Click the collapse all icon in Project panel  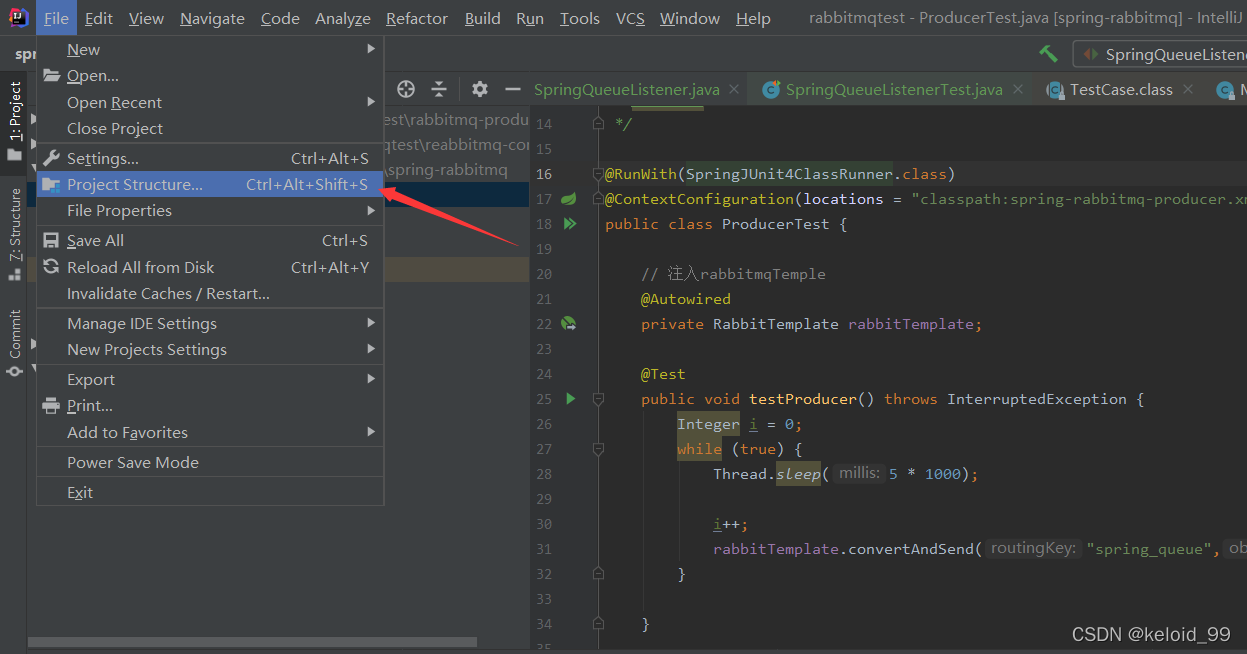438,89
